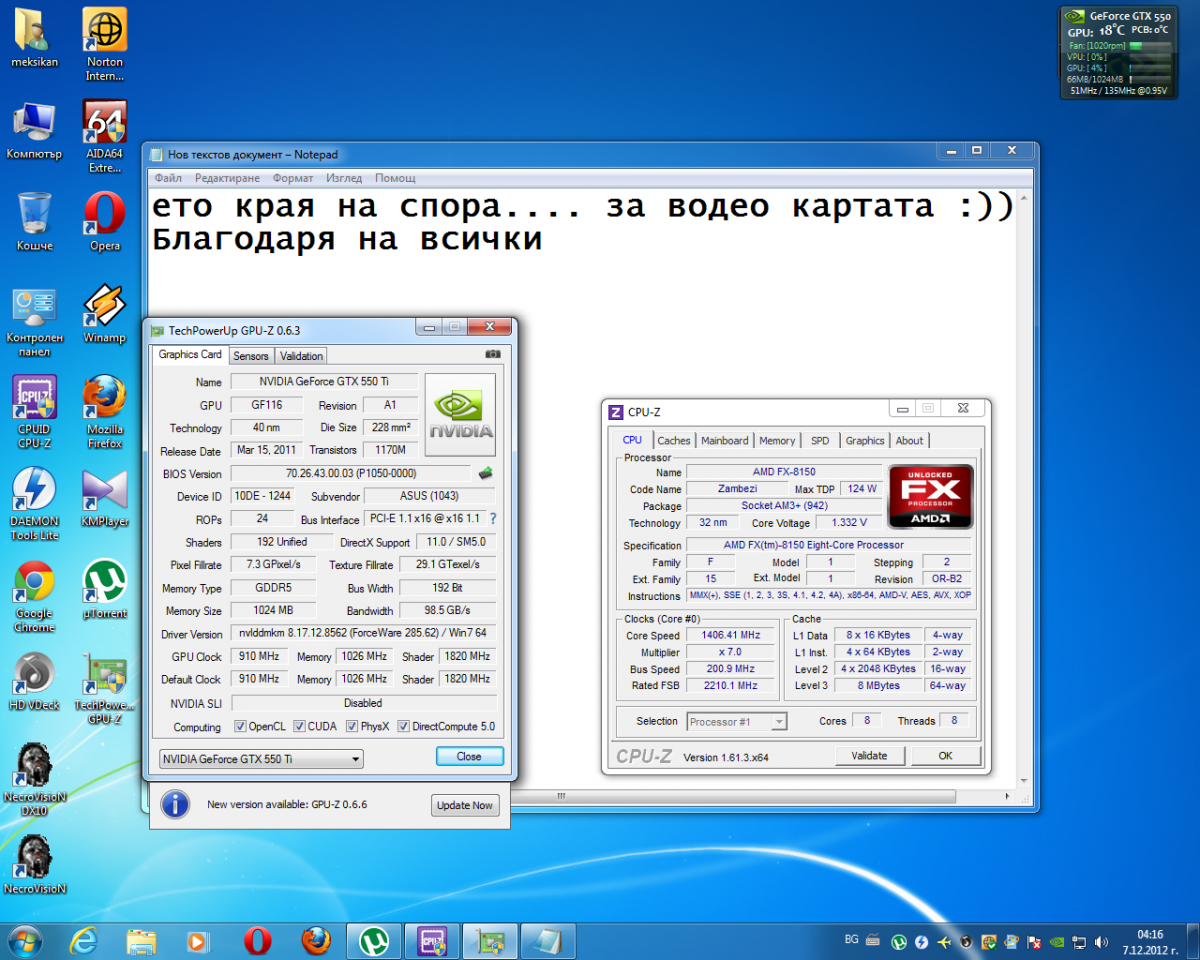Open the AIDA64 Extreme desktop shortcut
Viewport: 1200px width, 960px height.
[x=104, y=137]
